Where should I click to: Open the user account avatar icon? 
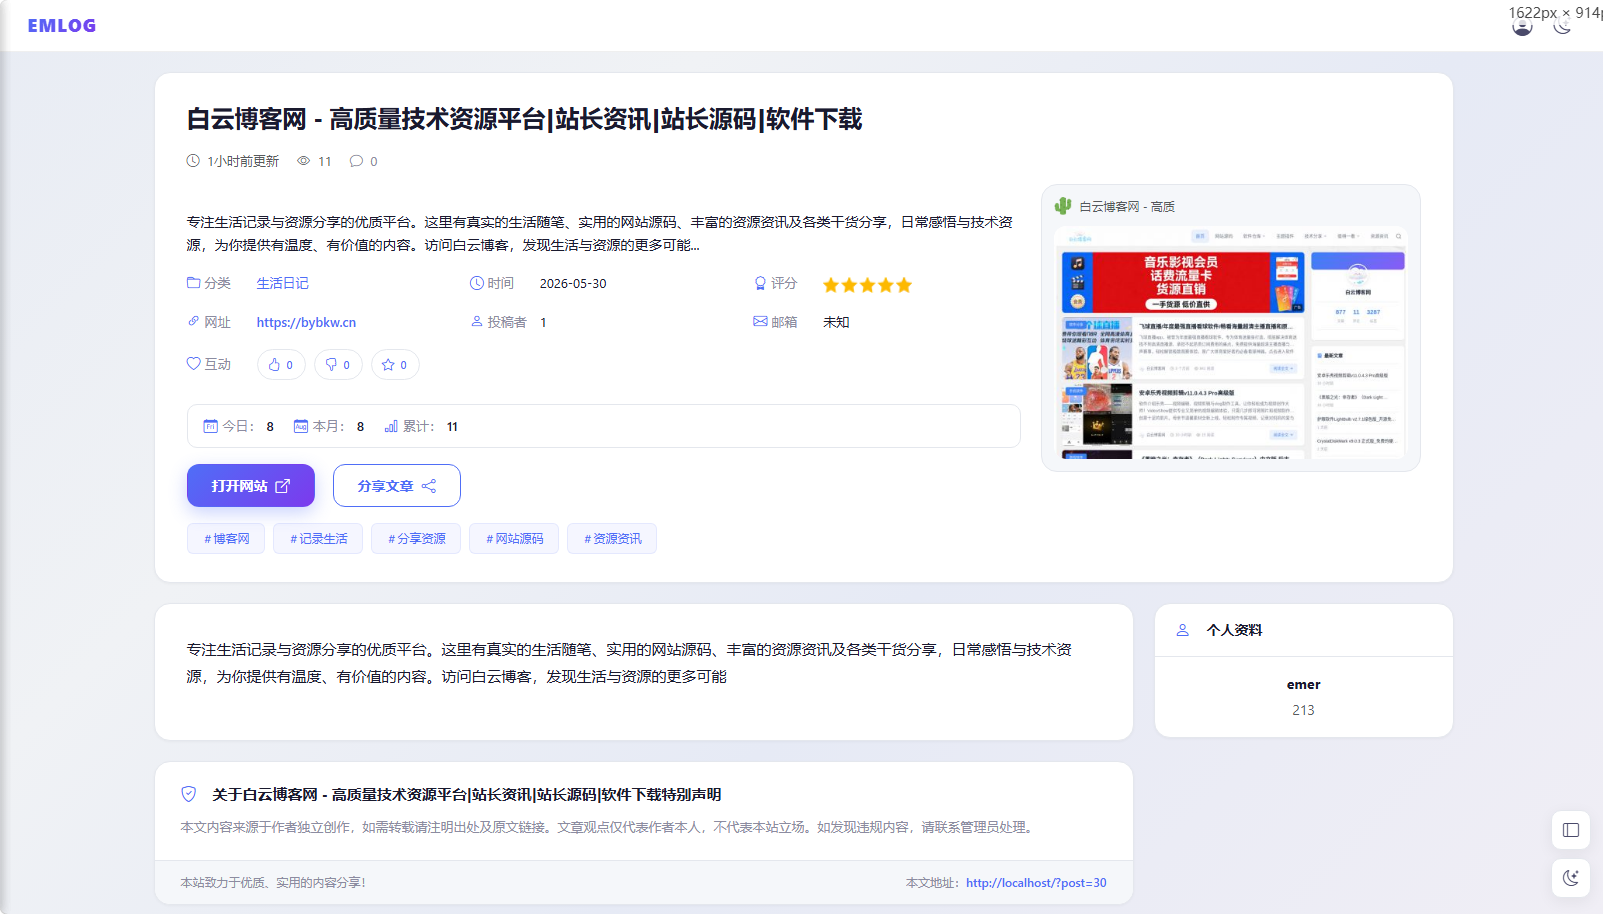coord(1522,27)
